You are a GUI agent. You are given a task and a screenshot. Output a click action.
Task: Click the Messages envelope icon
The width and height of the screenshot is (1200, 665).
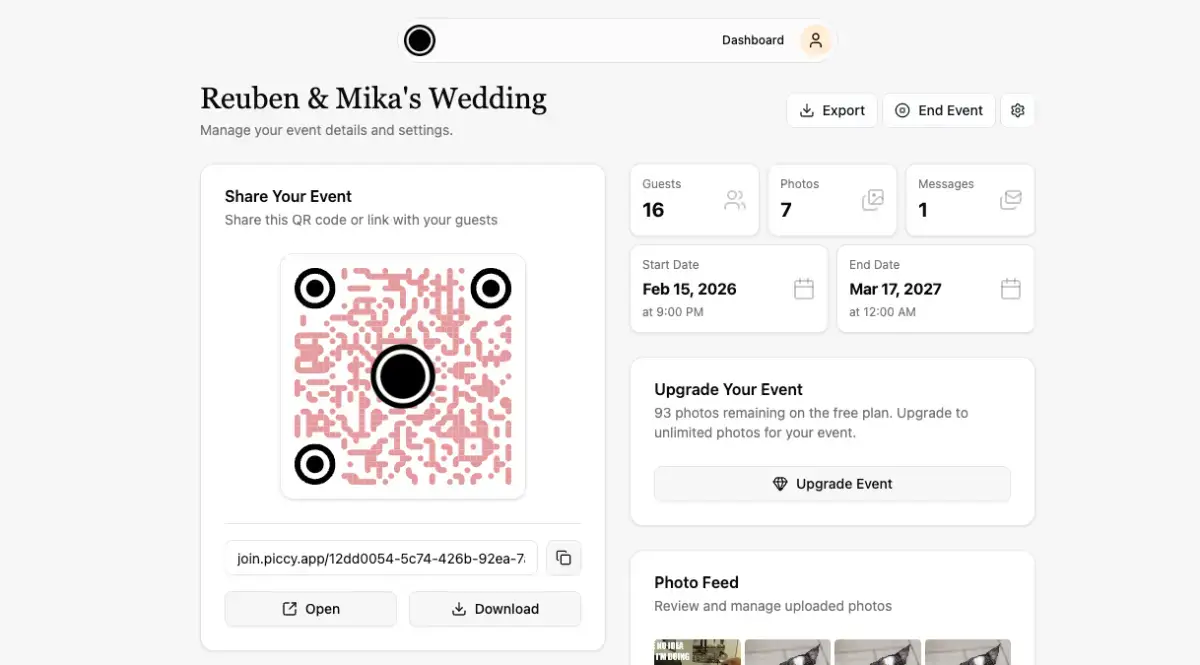pyautogui.click(x=1011, y=200)
